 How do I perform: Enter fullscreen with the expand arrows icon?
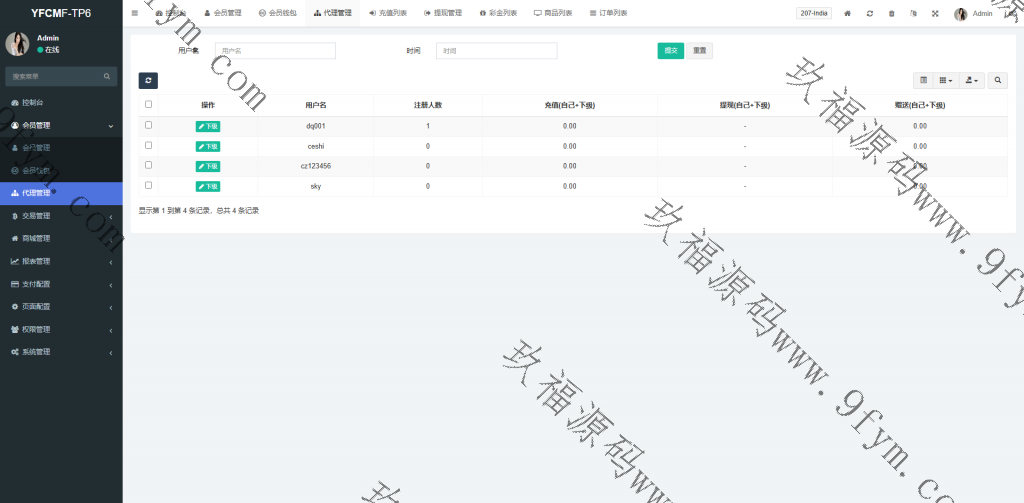pos(935,14)
